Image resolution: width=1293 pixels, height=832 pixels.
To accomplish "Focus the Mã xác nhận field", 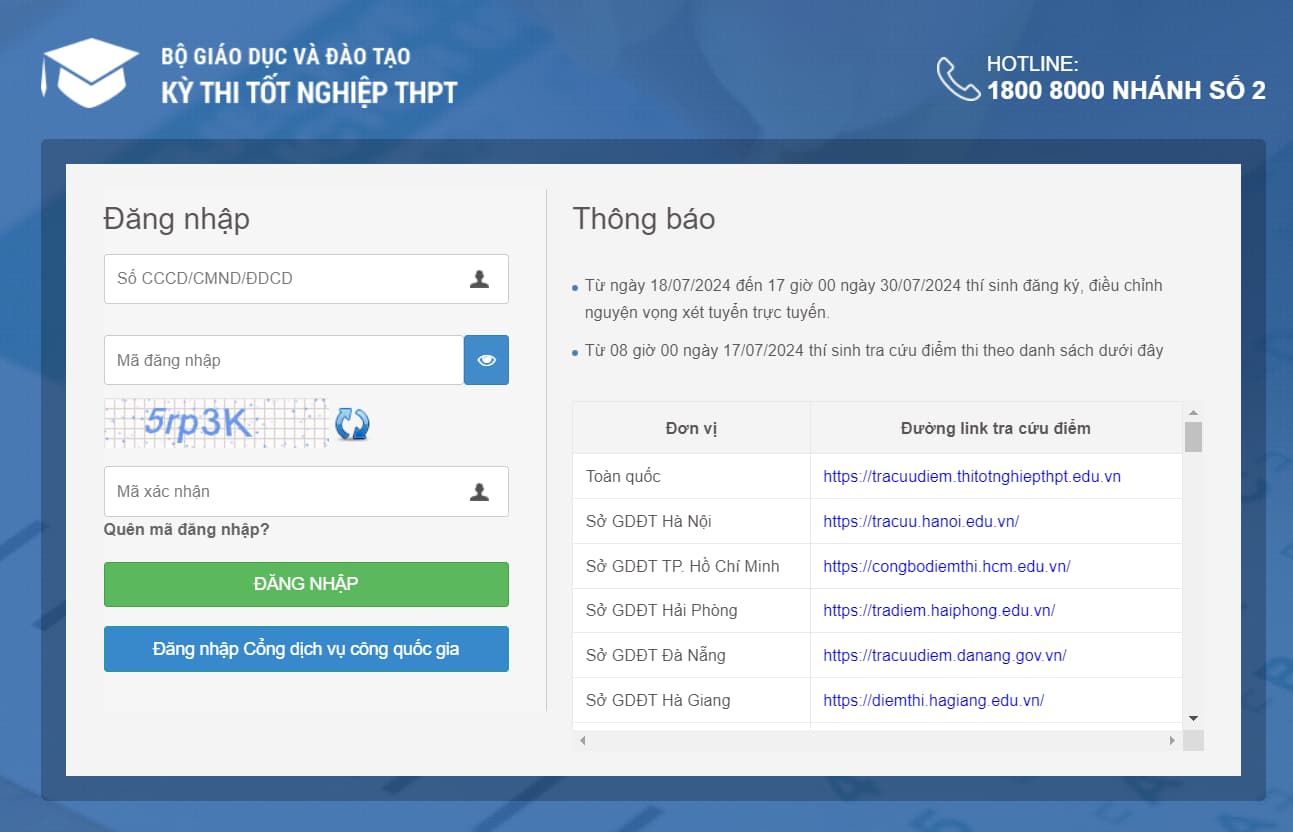I will 306,491.
